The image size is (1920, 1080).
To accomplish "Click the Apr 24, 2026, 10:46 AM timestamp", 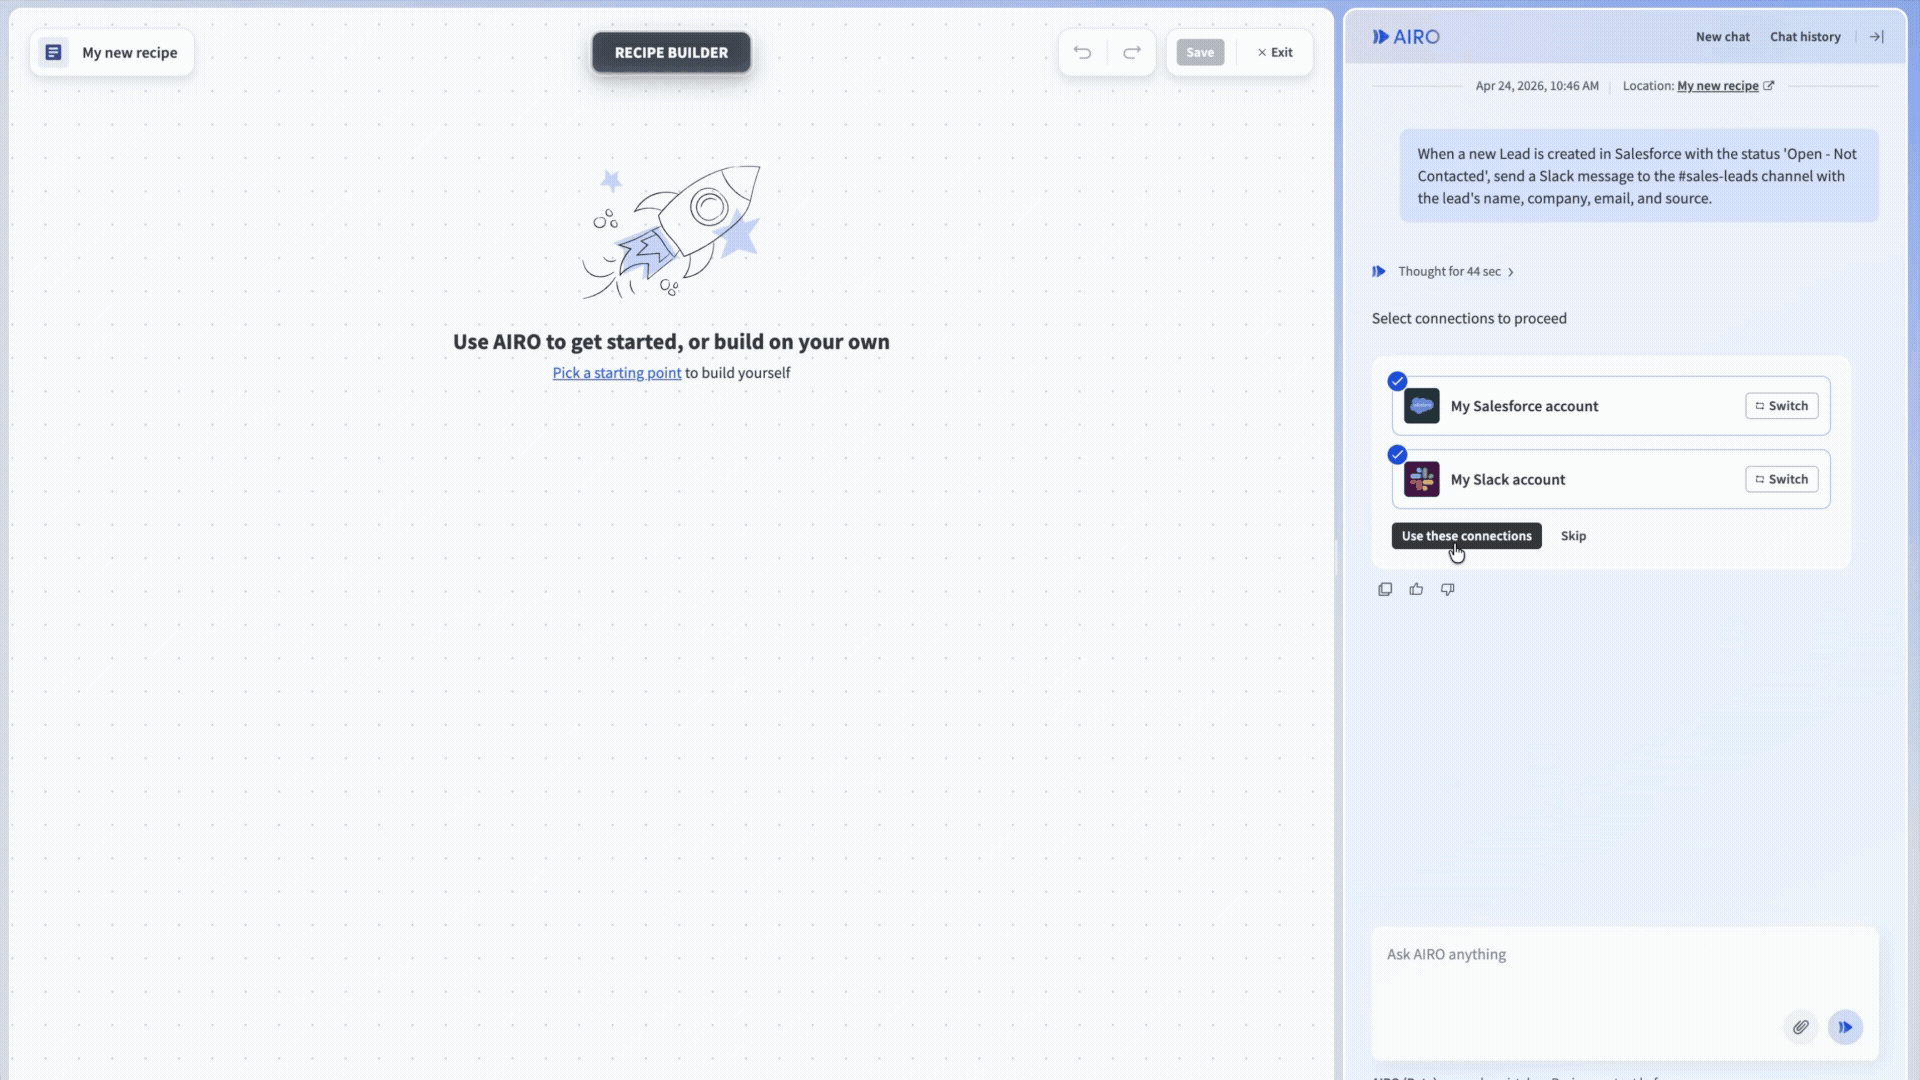I will click(x=1537, y=86).
